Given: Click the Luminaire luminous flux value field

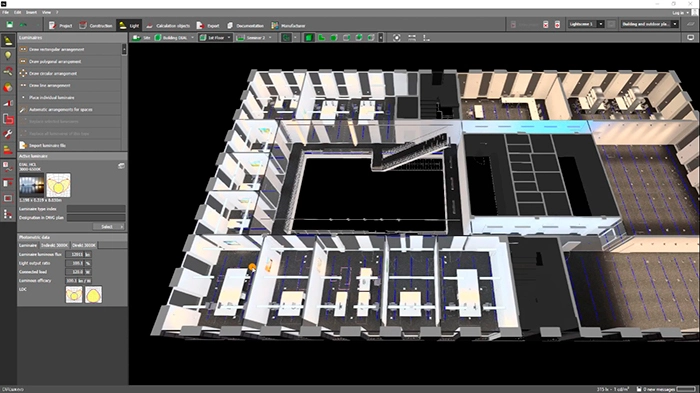Looking at the screenshot, I should 75,255.
